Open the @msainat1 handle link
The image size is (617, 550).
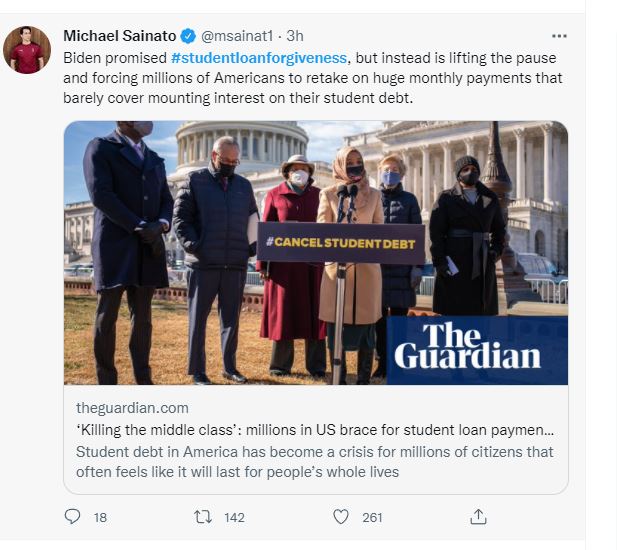237,36
